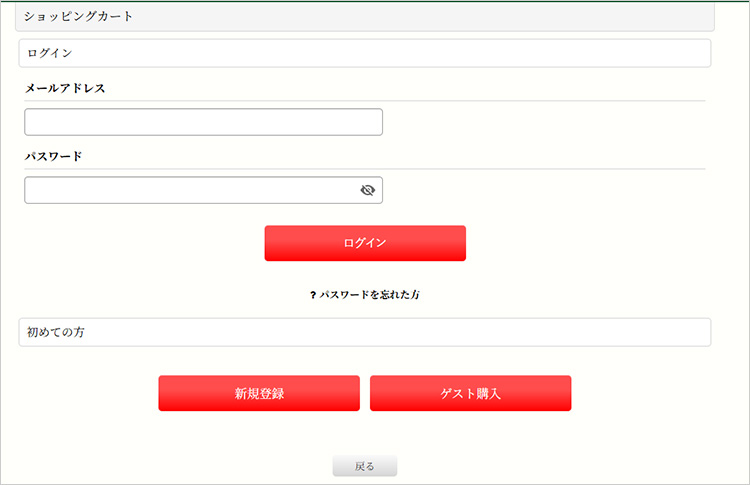Viewport: 750px width, 485px height.
Task: Click the パスワード field label
Action: tap(54, 156)
